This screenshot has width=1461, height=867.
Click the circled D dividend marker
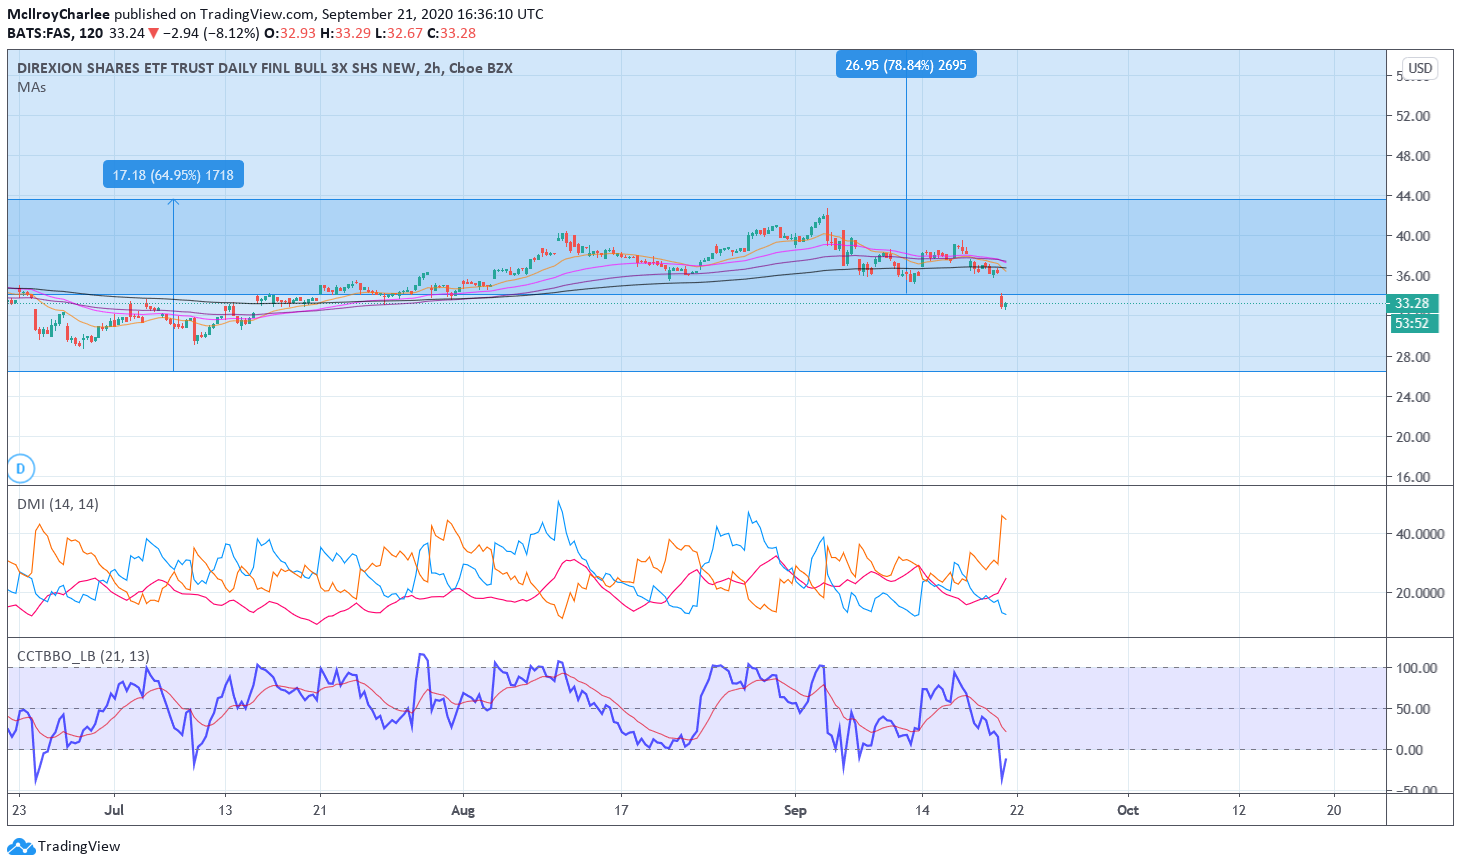pyautogui.click(x=20, y=467)
